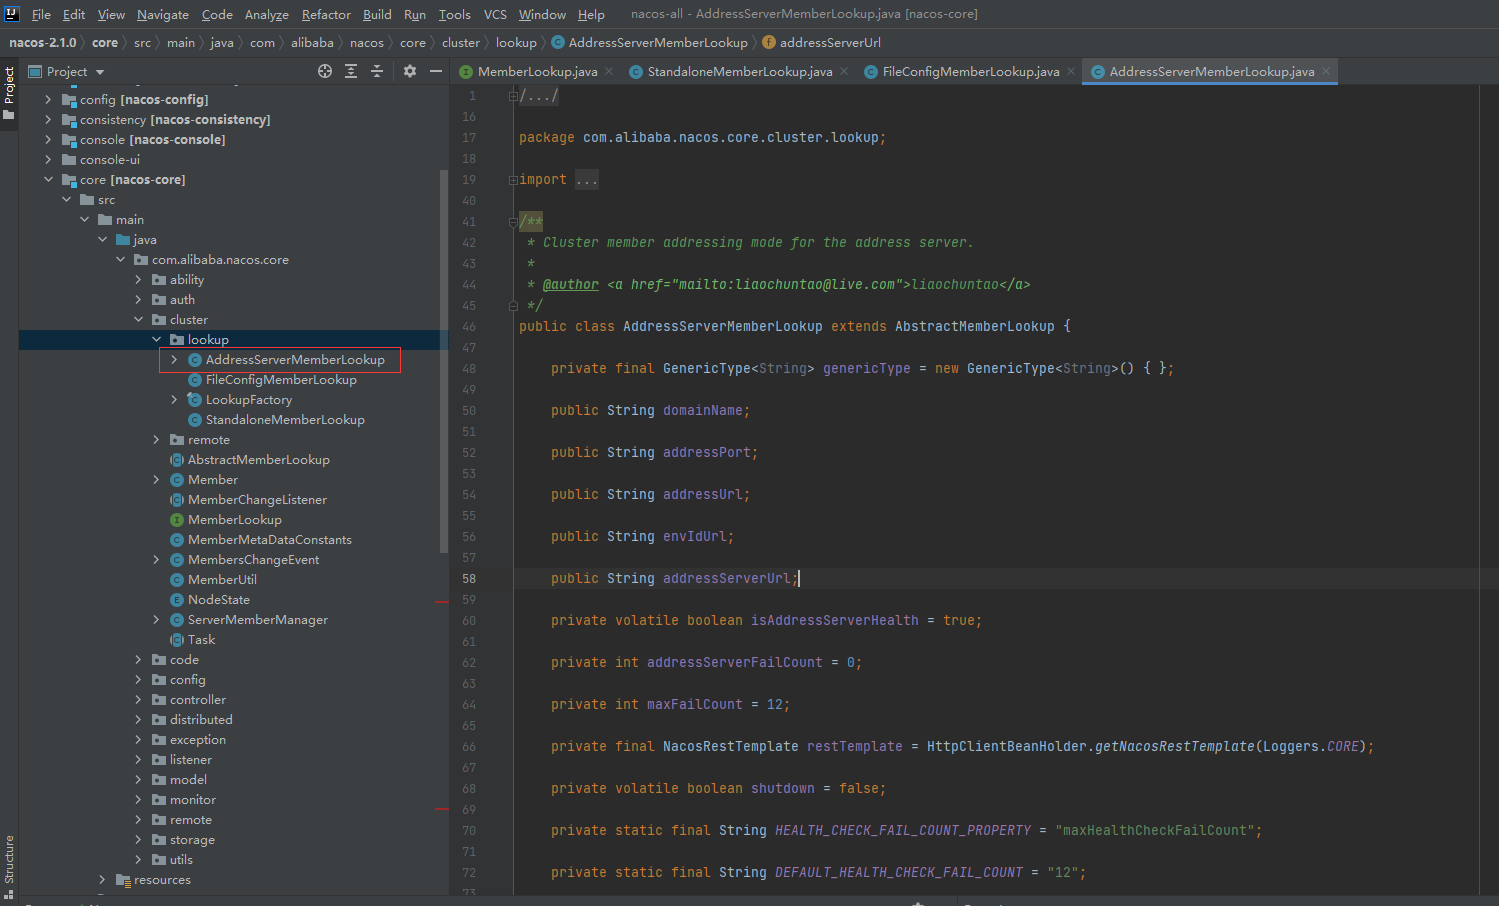The width and height of the screenshot is (1499, 906).
Task: Click the maxFailCount variable in code
Action: click(695, 704)
